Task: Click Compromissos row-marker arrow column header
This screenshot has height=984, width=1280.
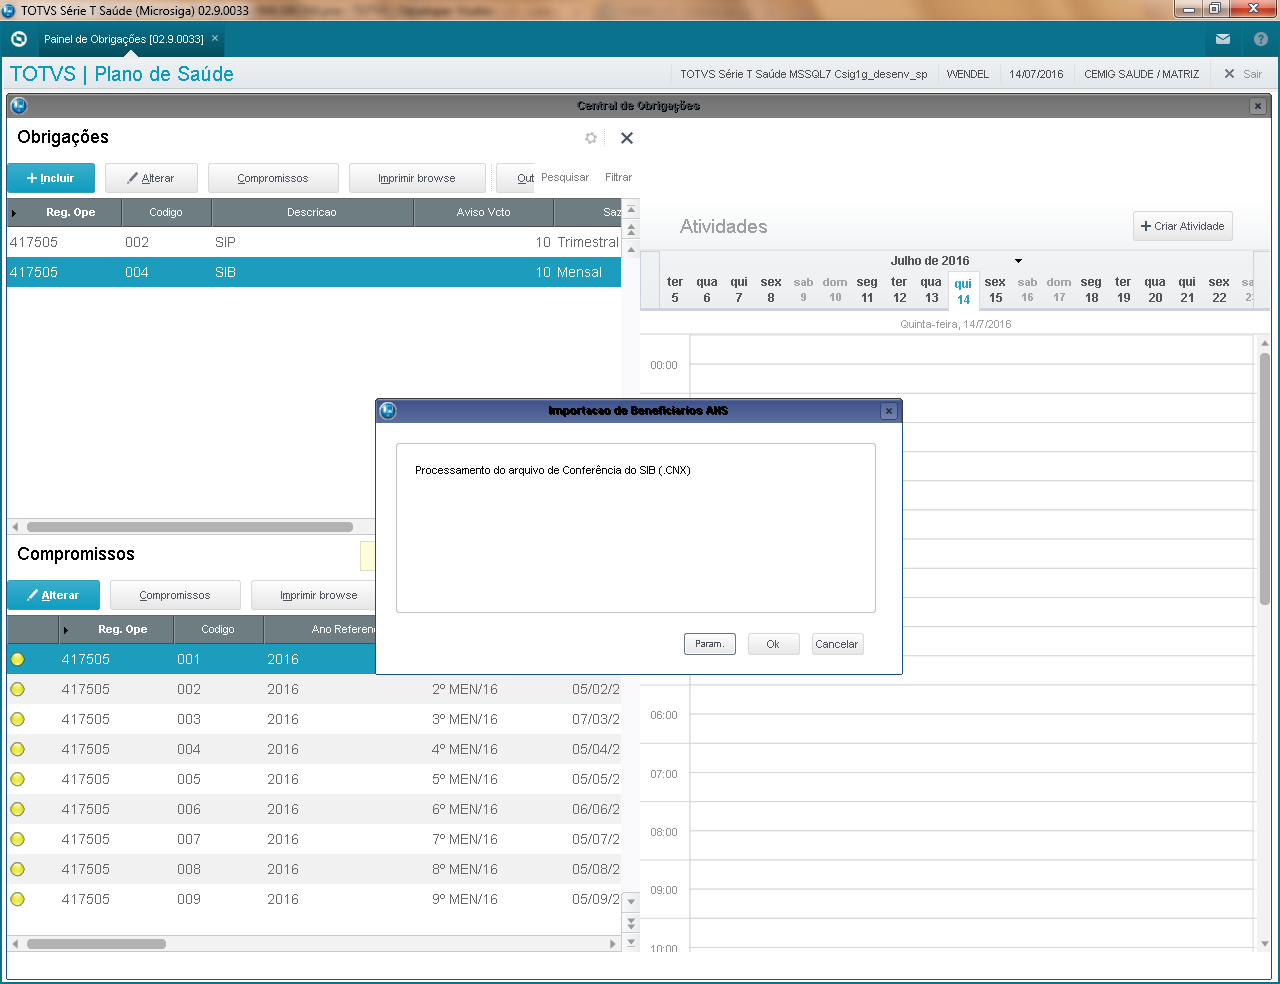Action: point(66,629)
